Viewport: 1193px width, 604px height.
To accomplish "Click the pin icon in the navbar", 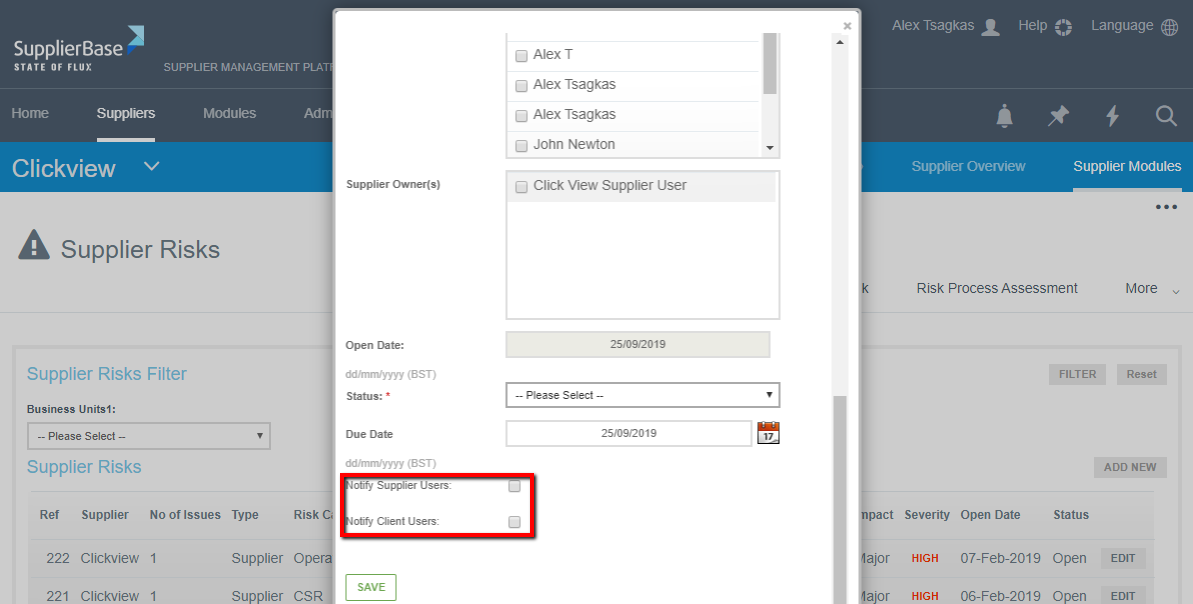I will click(1058, 116).
